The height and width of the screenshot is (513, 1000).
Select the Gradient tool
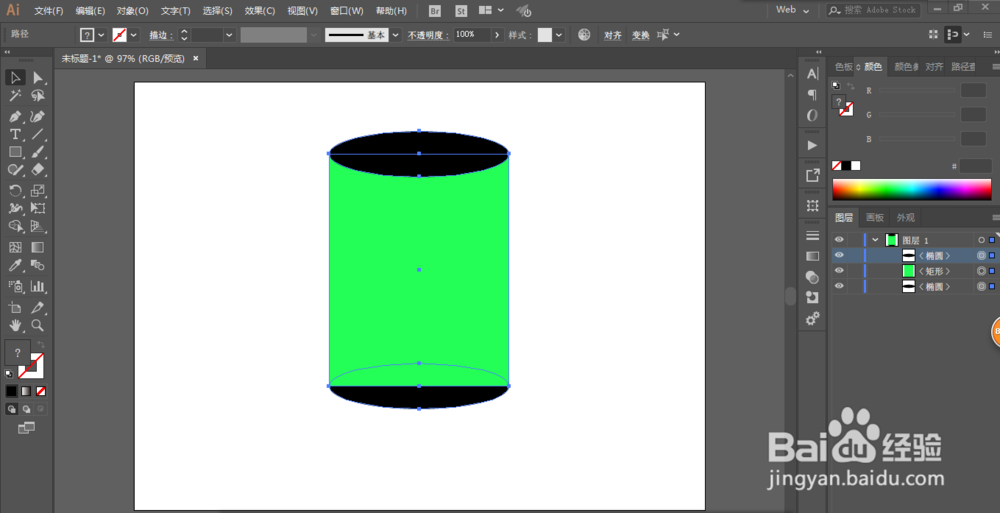pyautogui.click(x=38, y=247)
